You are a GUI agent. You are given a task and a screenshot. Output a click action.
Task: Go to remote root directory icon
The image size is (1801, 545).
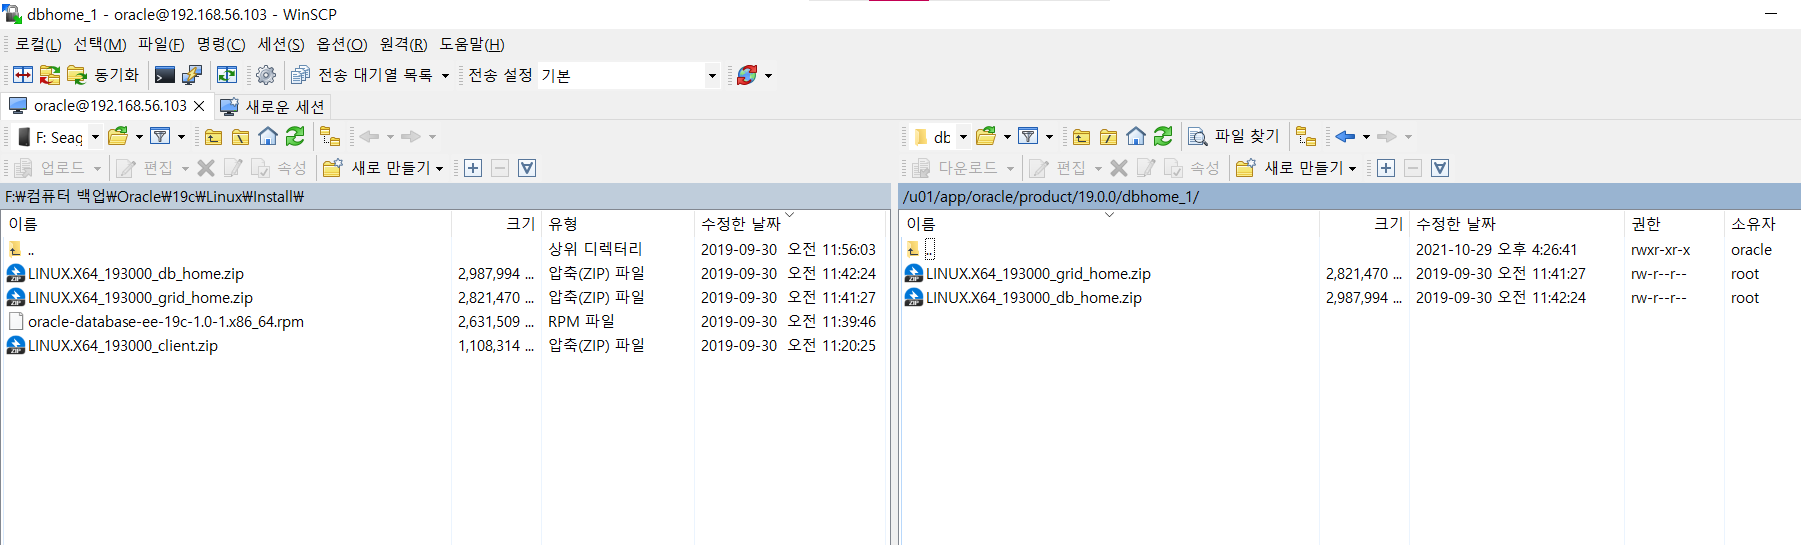(x=1108, y=137)
